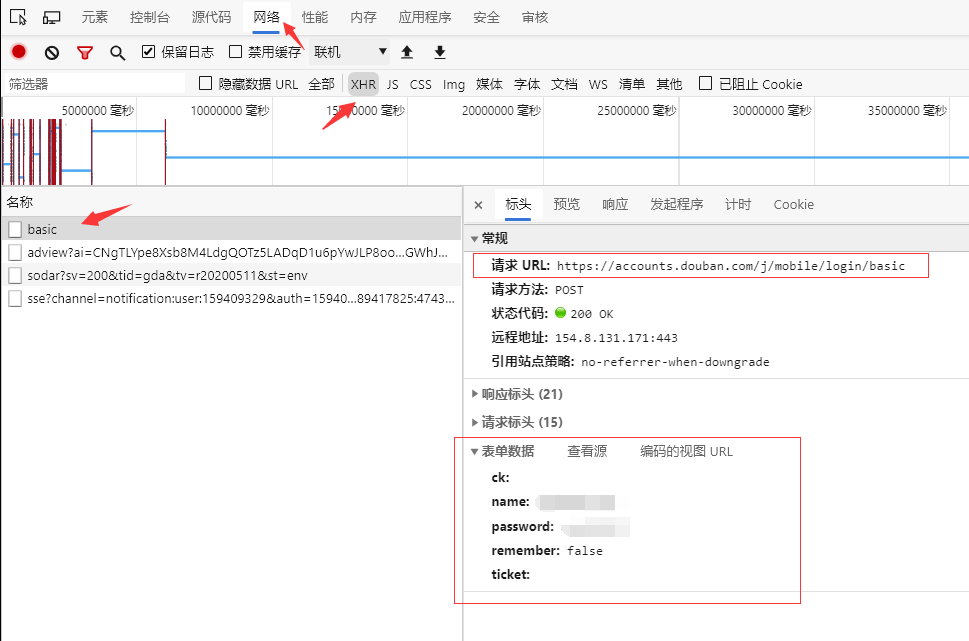Open the 应用程序 tab

tap(425, 17)
